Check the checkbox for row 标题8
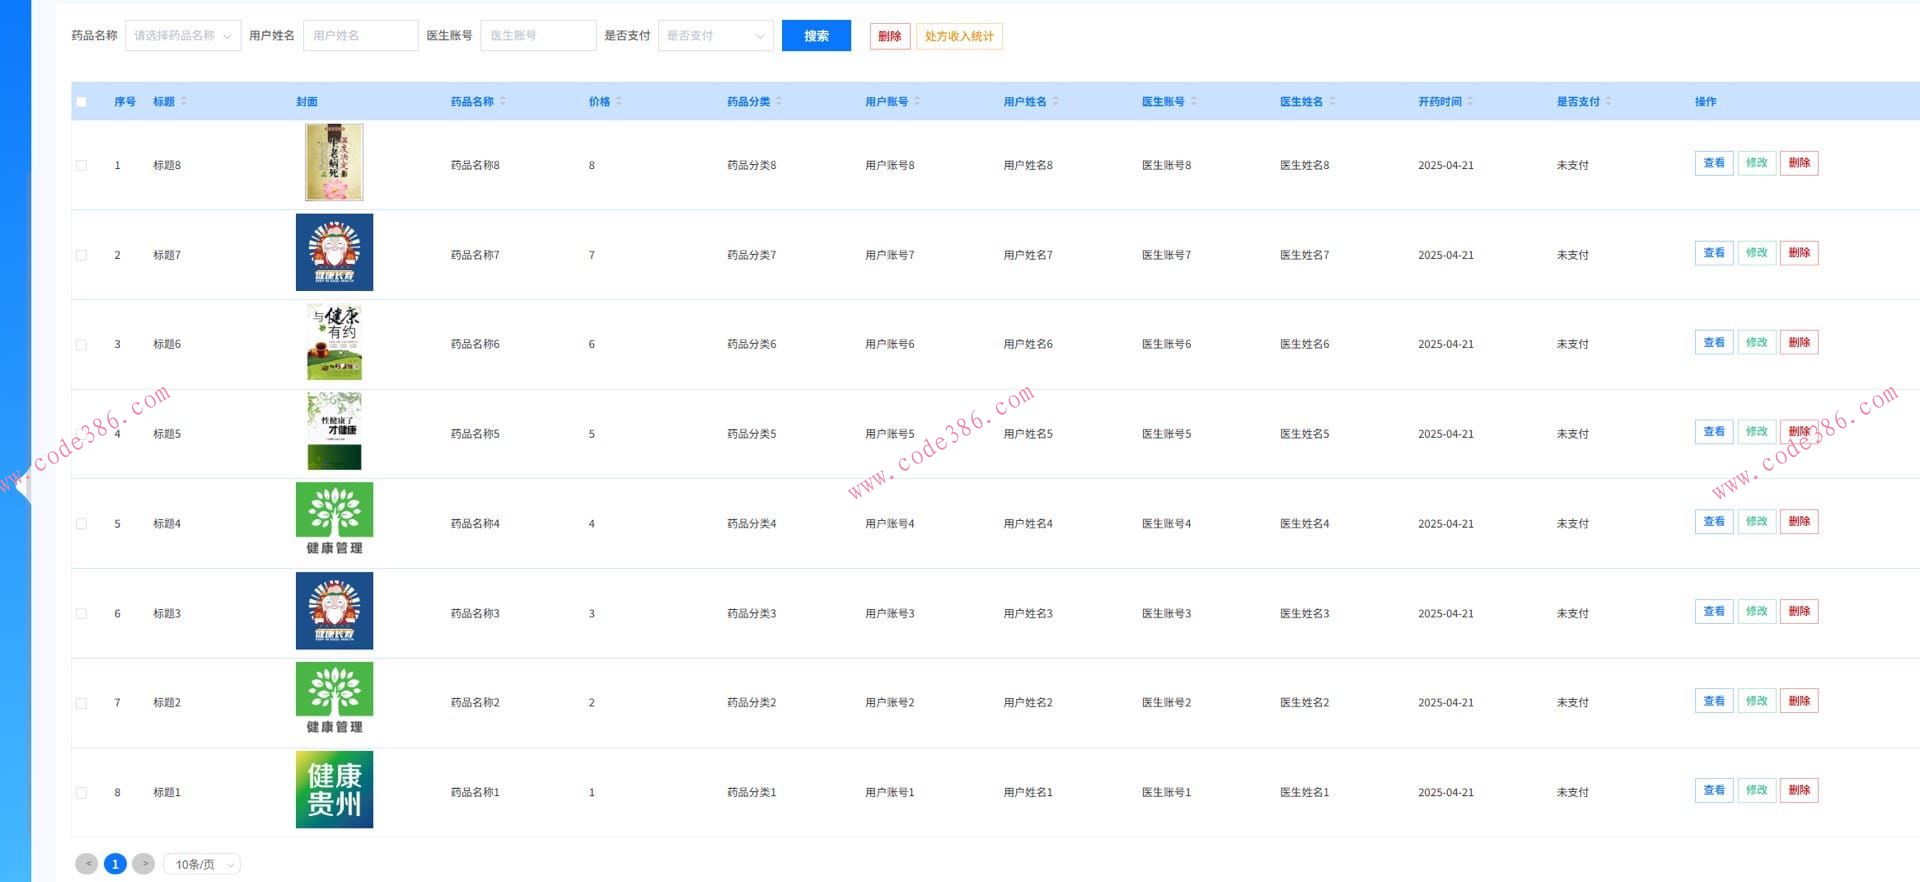 point(82,165)
